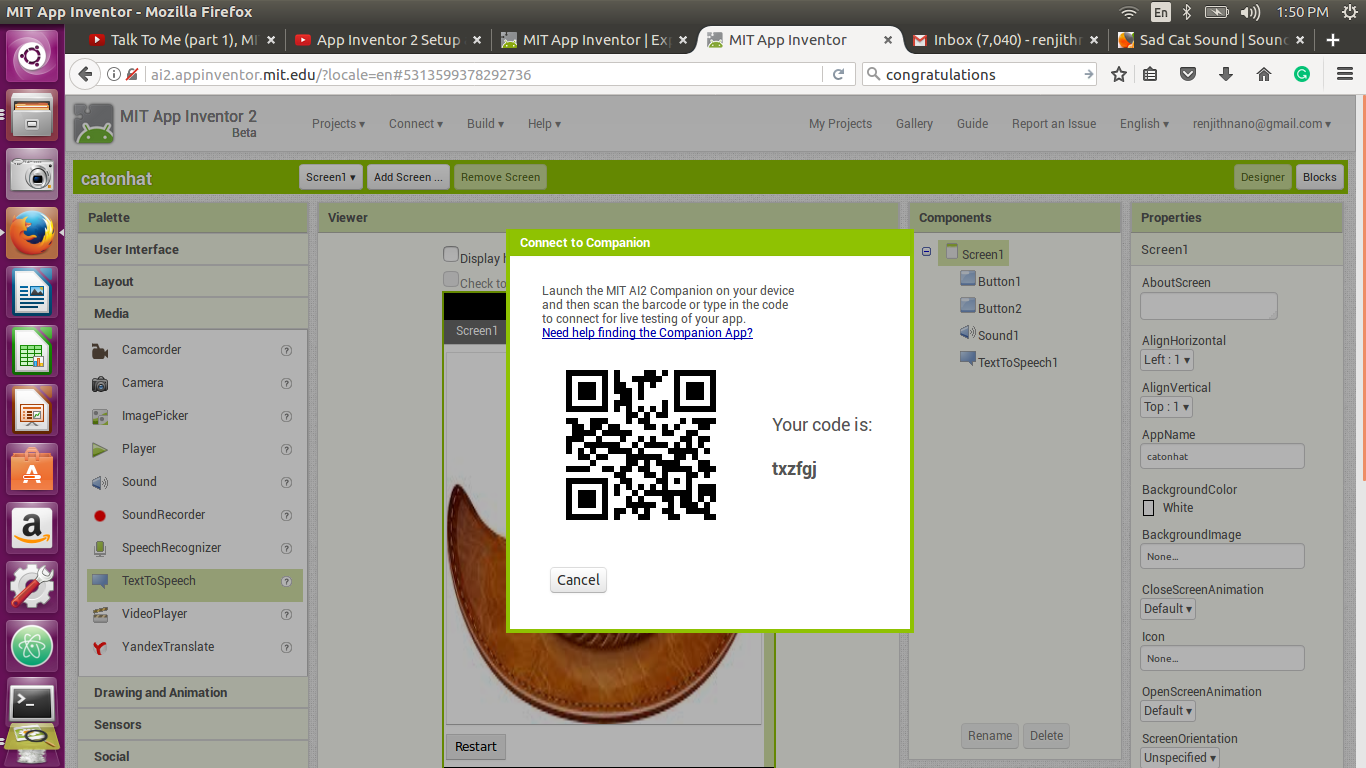Open new browser tab plus icon

coord(1333,40)
